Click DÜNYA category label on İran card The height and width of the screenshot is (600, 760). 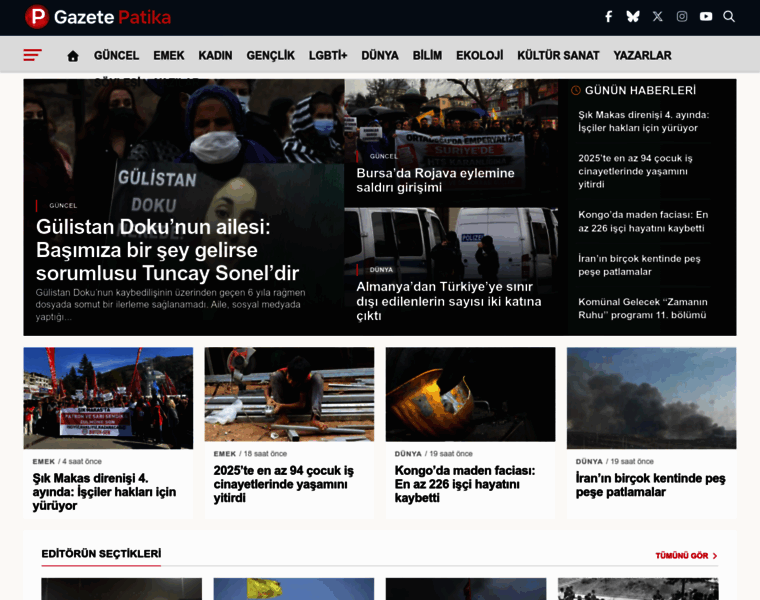coord(589,461)
